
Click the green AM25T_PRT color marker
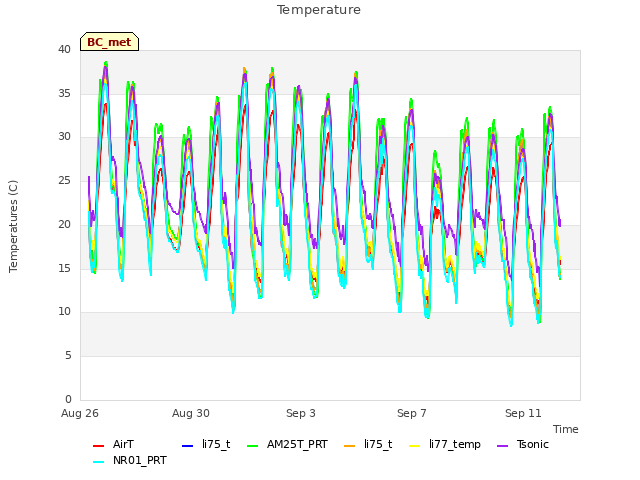[x=253, y=446]
